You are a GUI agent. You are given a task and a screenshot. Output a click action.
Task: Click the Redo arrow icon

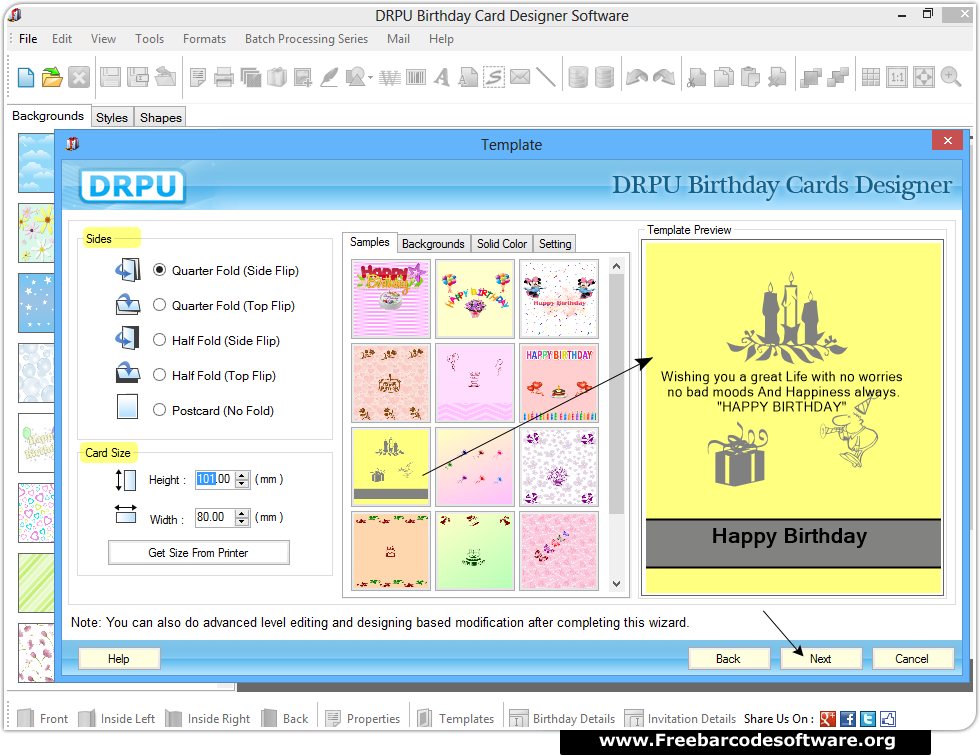point(664,78)
